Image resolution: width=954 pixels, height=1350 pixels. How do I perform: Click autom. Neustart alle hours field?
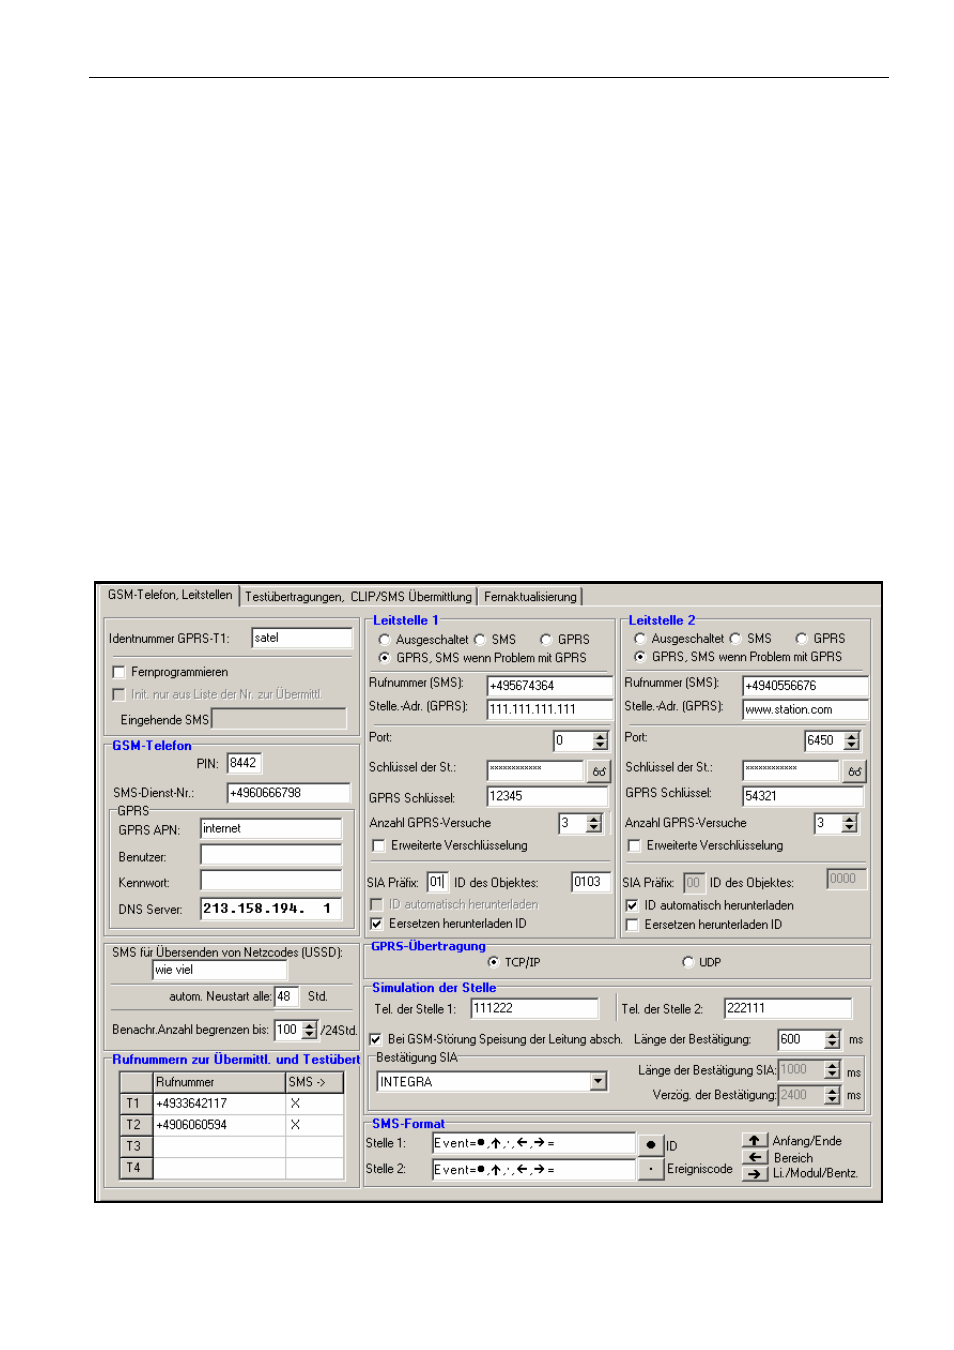pos(287,997)
